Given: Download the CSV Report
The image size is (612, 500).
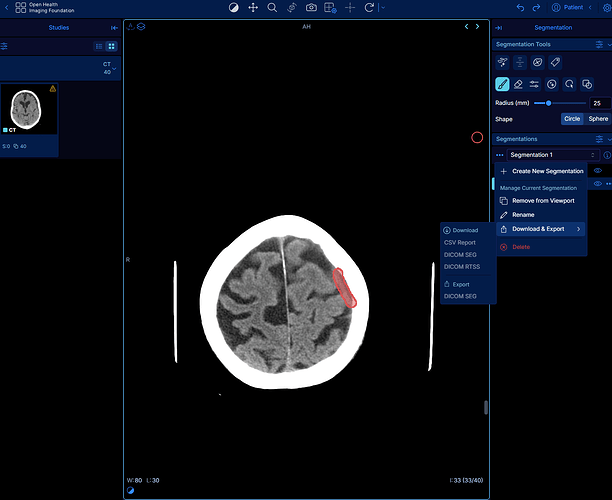Looking at the screenshot, I should 460,242.
